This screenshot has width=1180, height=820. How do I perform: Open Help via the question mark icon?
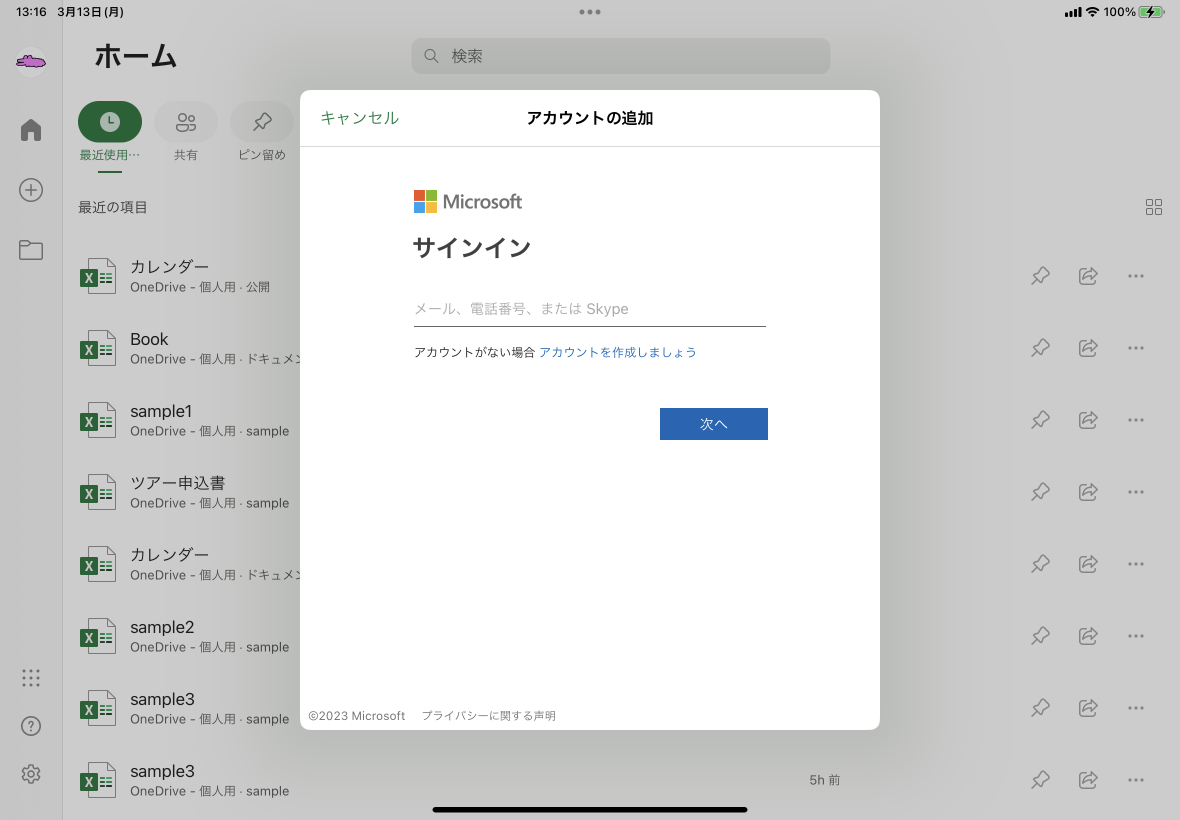coord(30,726)
